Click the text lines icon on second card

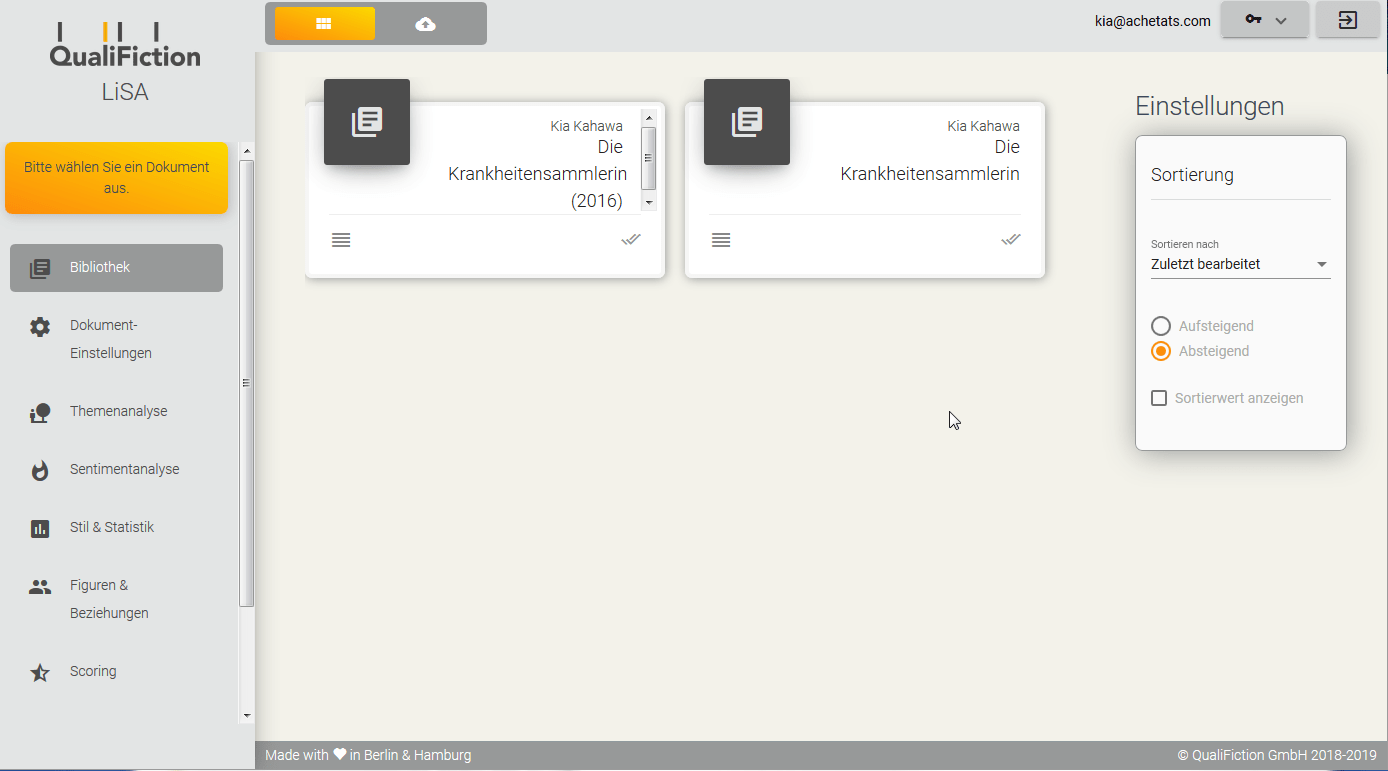coord(721,240)
